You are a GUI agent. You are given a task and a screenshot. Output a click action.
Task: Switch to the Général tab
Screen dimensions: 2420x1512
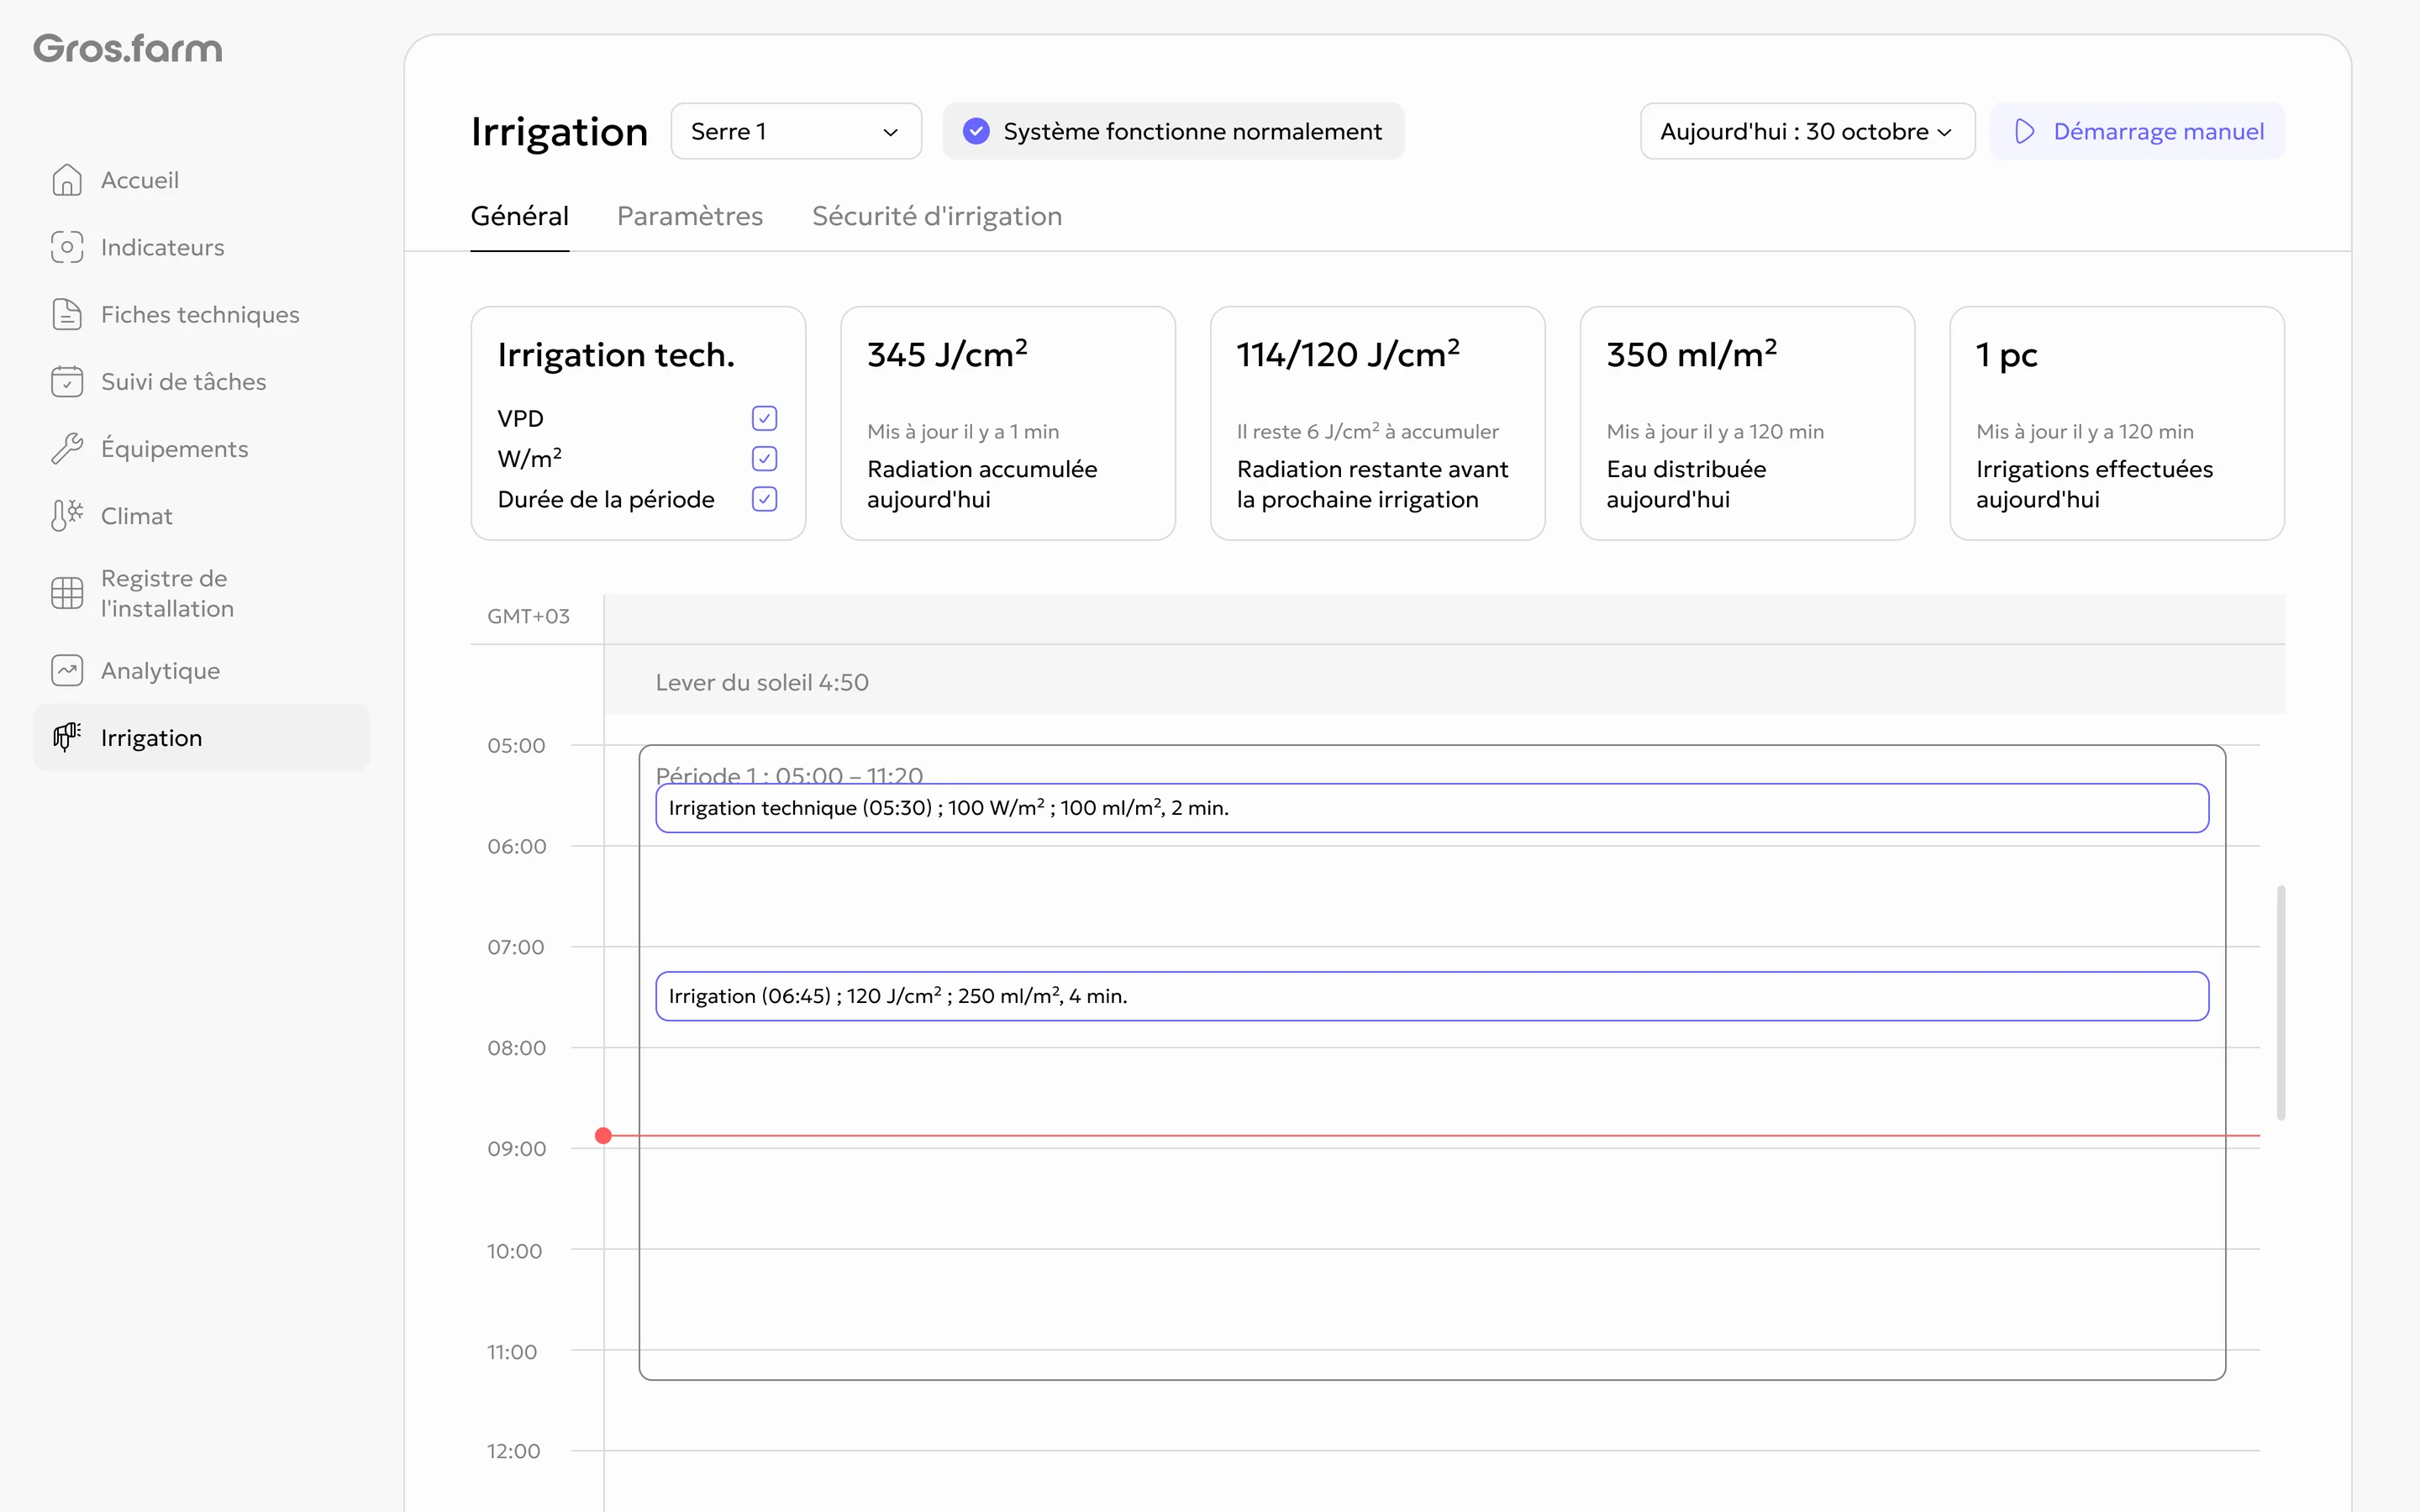[x=520, y=216]
